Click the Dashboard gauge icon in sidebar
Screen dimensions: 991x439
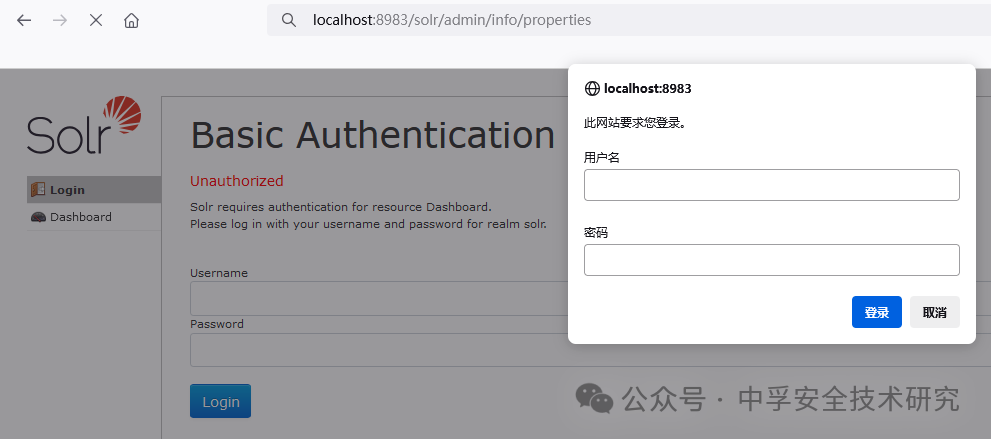pyautogui.click(x=39, y=217)
